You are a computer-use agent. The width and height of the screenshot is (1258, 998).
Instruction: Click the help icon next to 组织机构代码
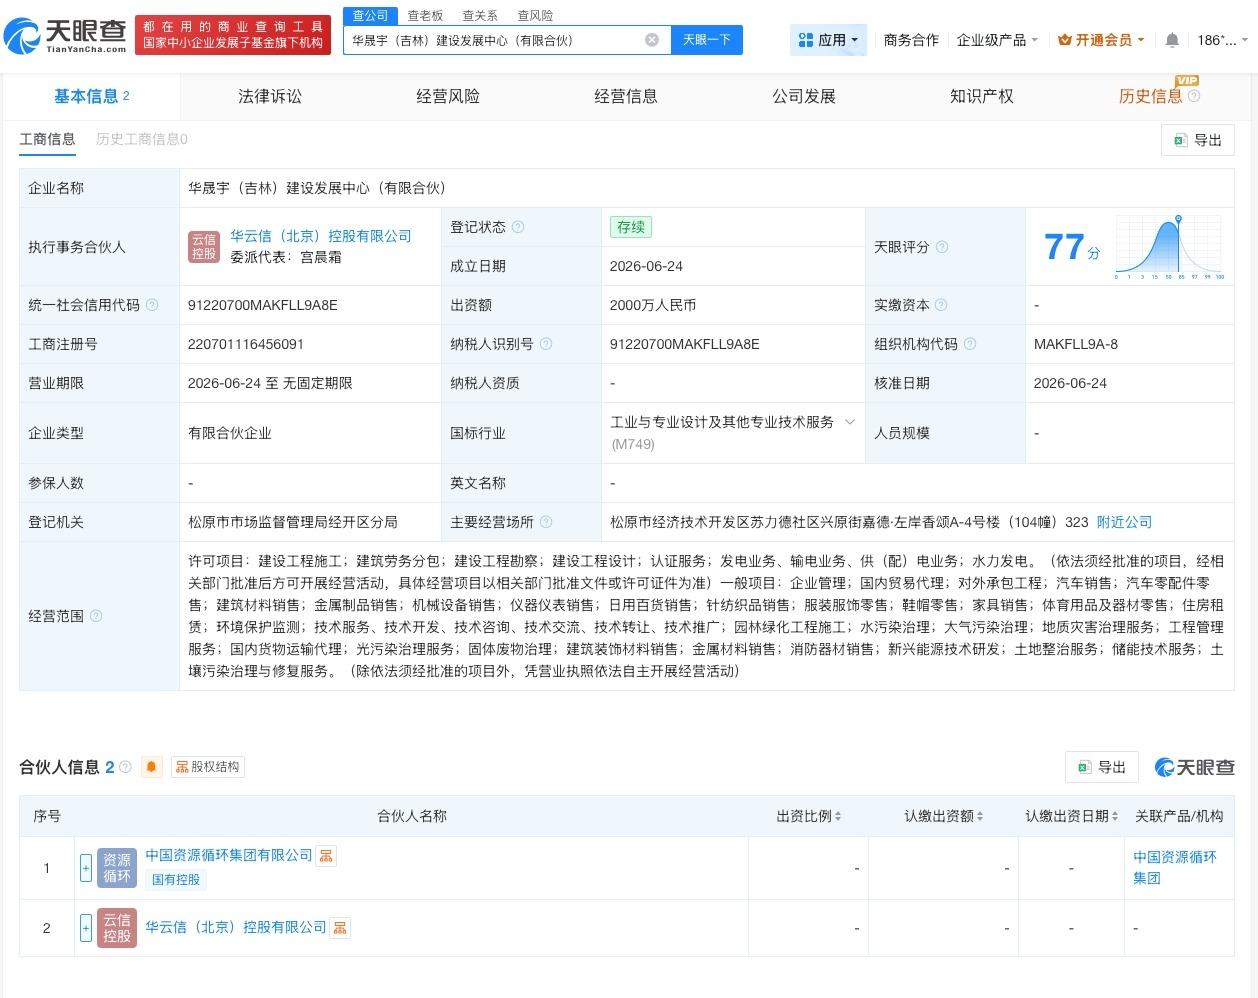969,344
